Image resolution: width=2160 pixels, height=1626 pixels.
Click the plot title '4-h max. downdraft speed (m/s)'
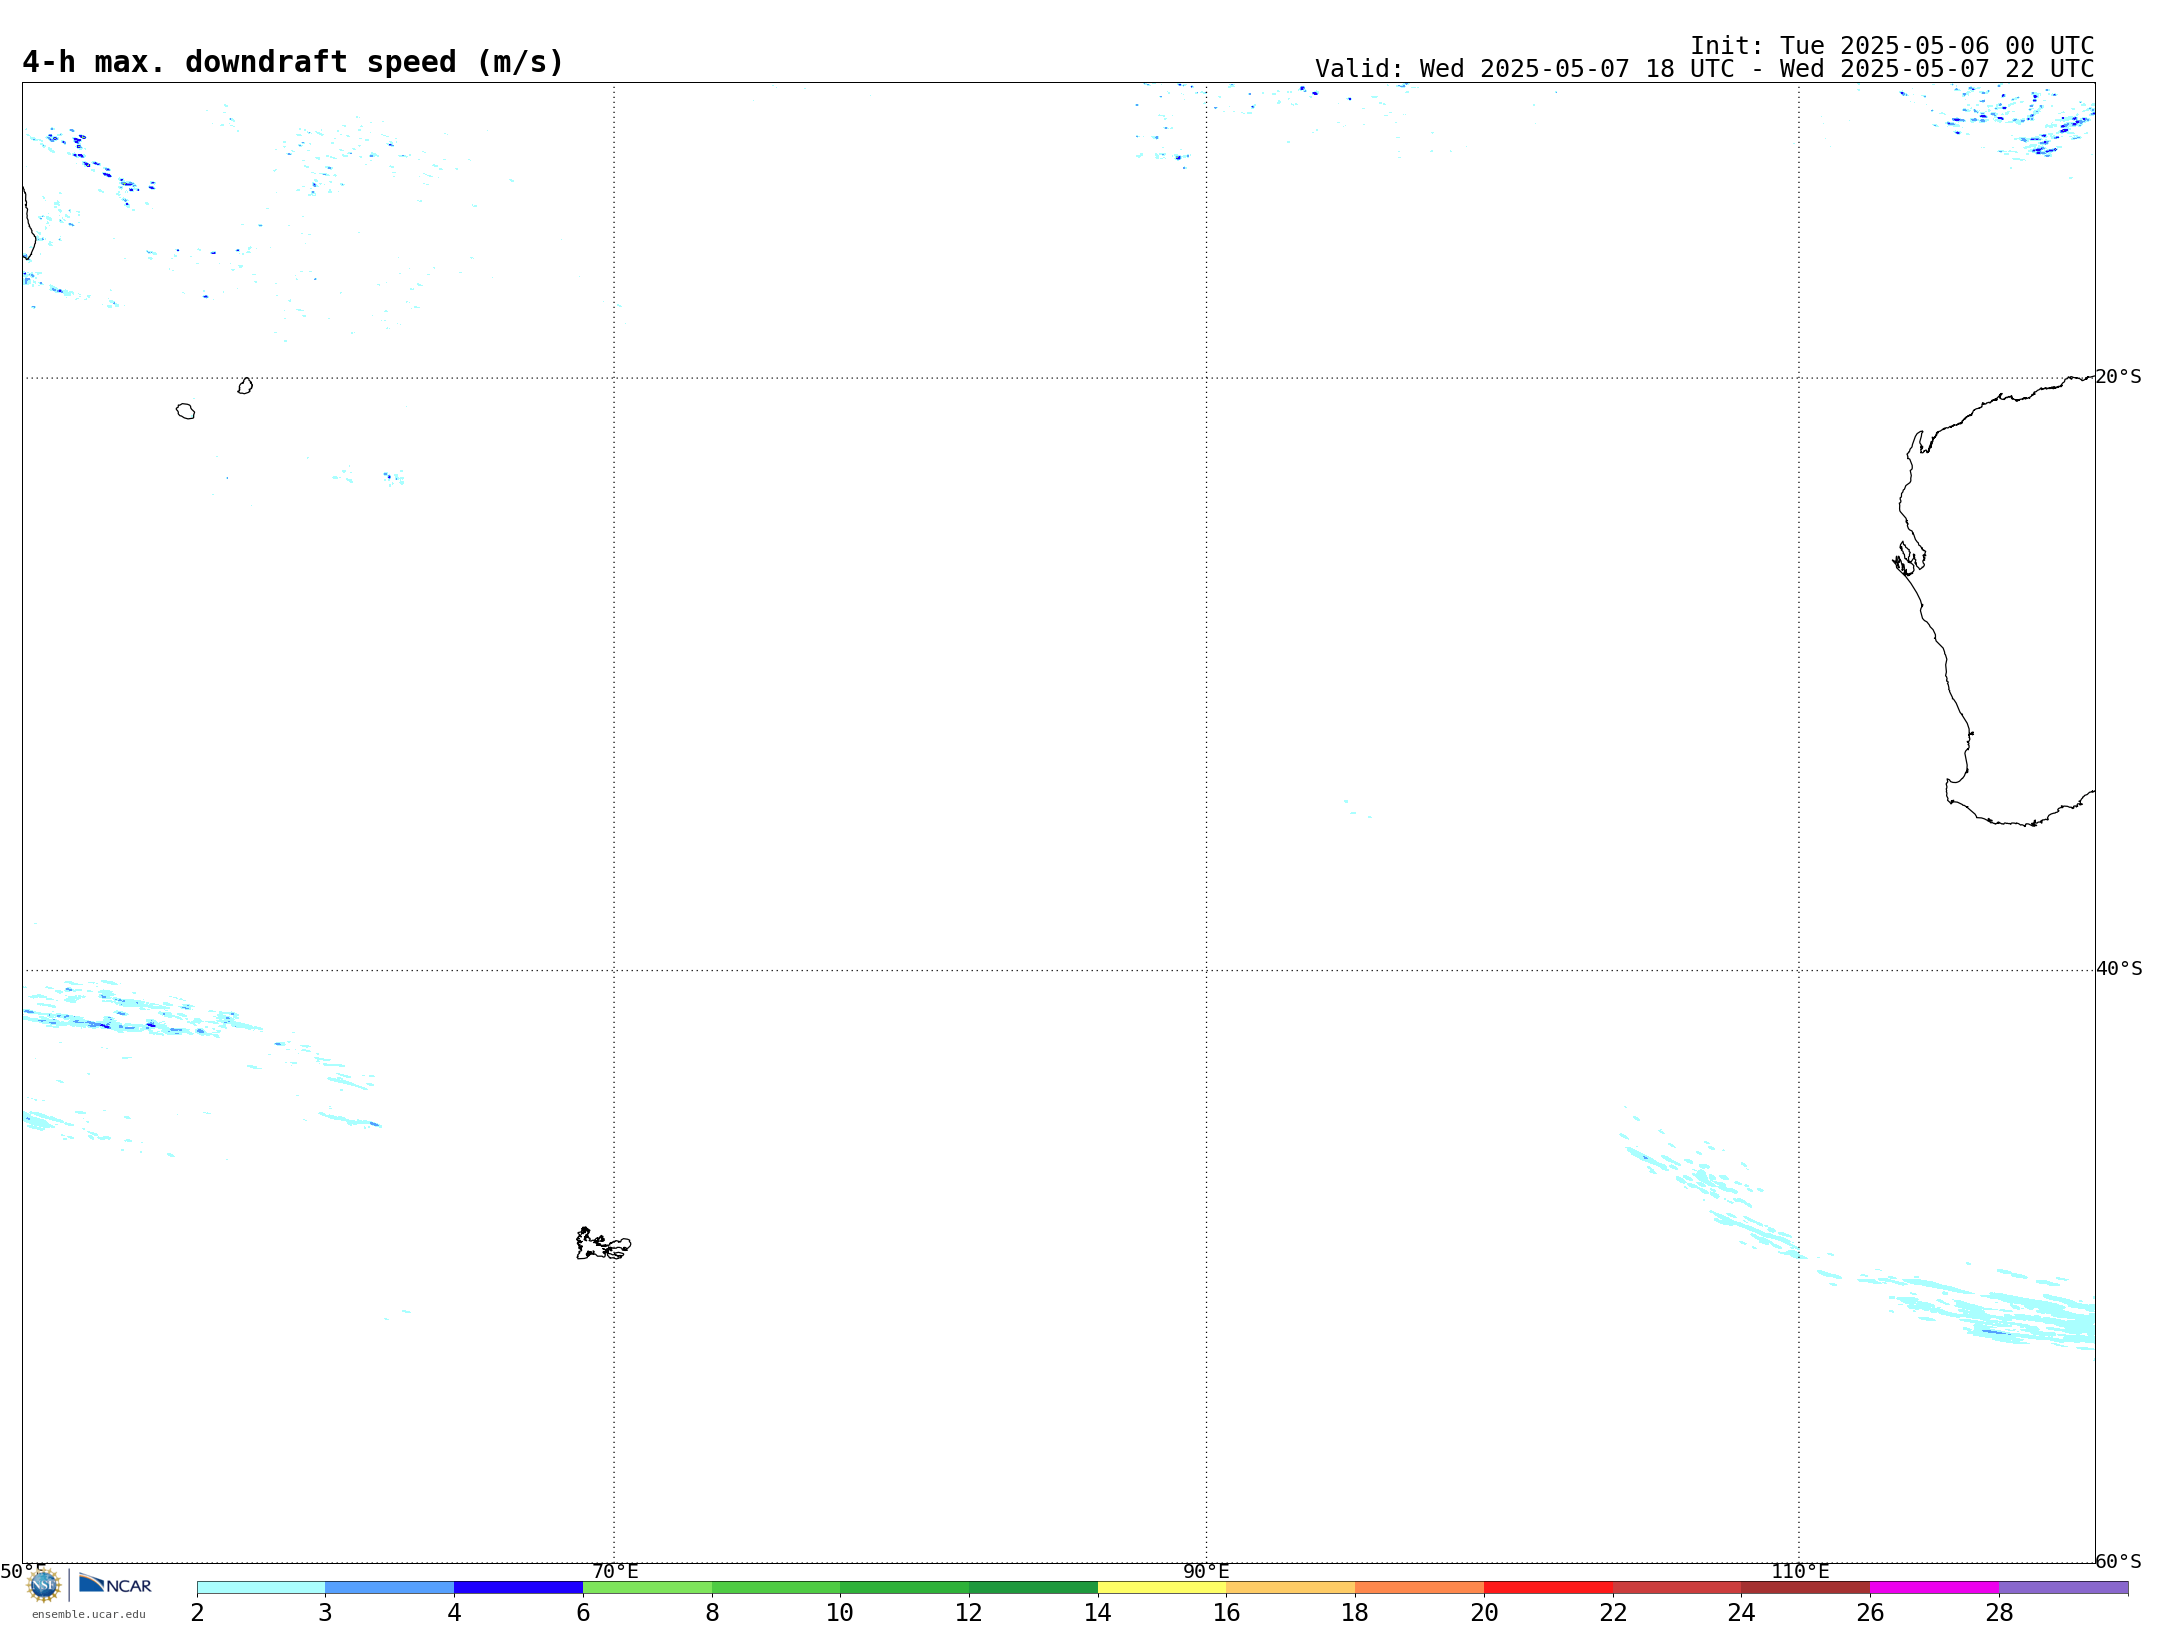click(x=293, y=63)
